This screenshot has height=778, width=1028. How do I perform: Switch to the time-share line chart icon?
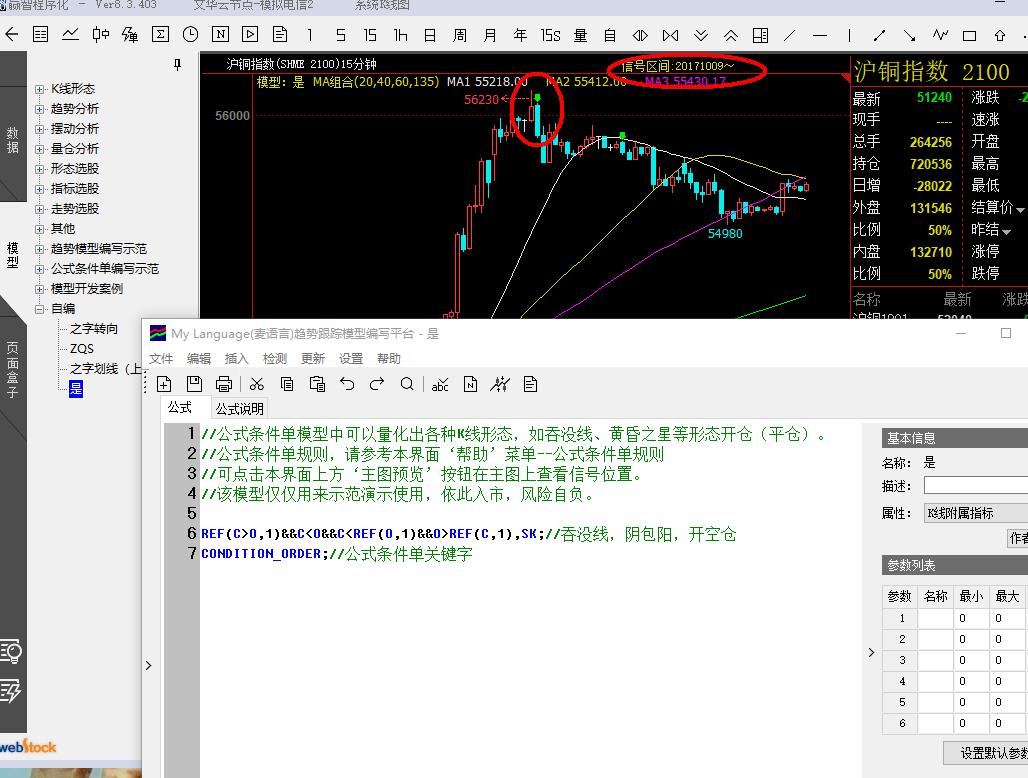tap(70, 34)
